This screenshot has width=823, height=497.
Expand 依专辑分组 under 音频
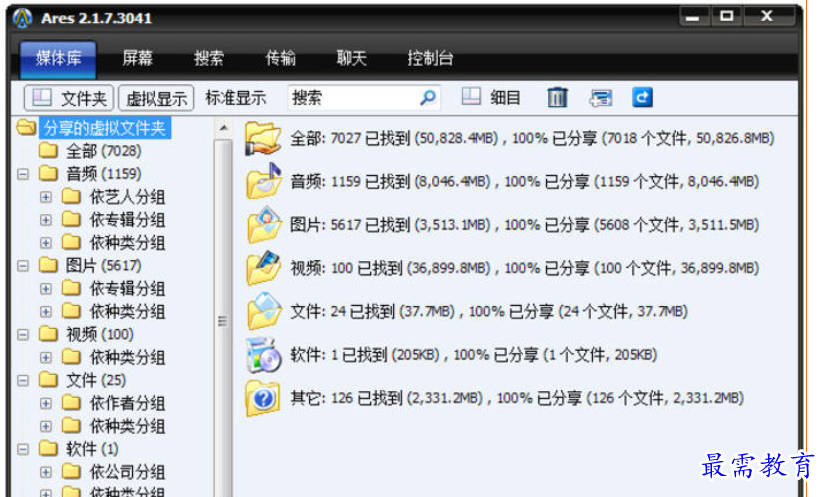coord(46,220)
